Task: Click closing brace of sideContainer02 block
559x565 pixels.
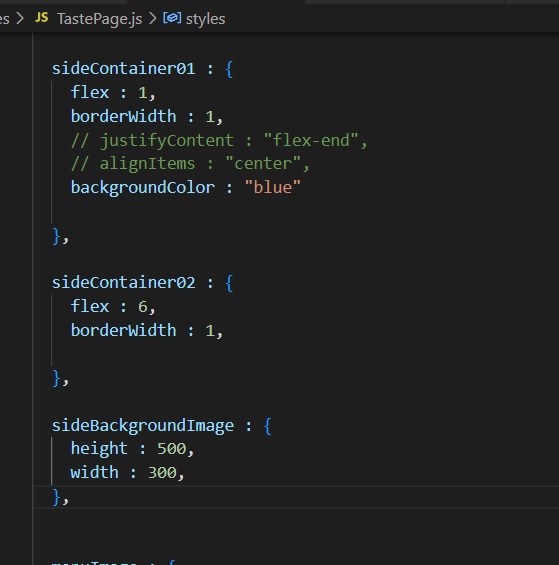Action: (56, 378)
